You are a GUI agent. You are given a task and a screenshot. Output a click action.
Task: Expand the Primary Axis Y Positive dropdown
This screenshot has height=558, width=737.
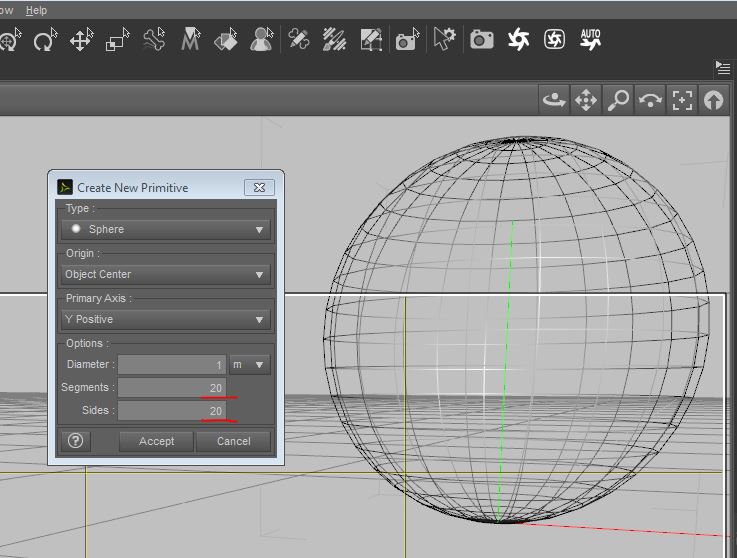(x=166, y=319)
